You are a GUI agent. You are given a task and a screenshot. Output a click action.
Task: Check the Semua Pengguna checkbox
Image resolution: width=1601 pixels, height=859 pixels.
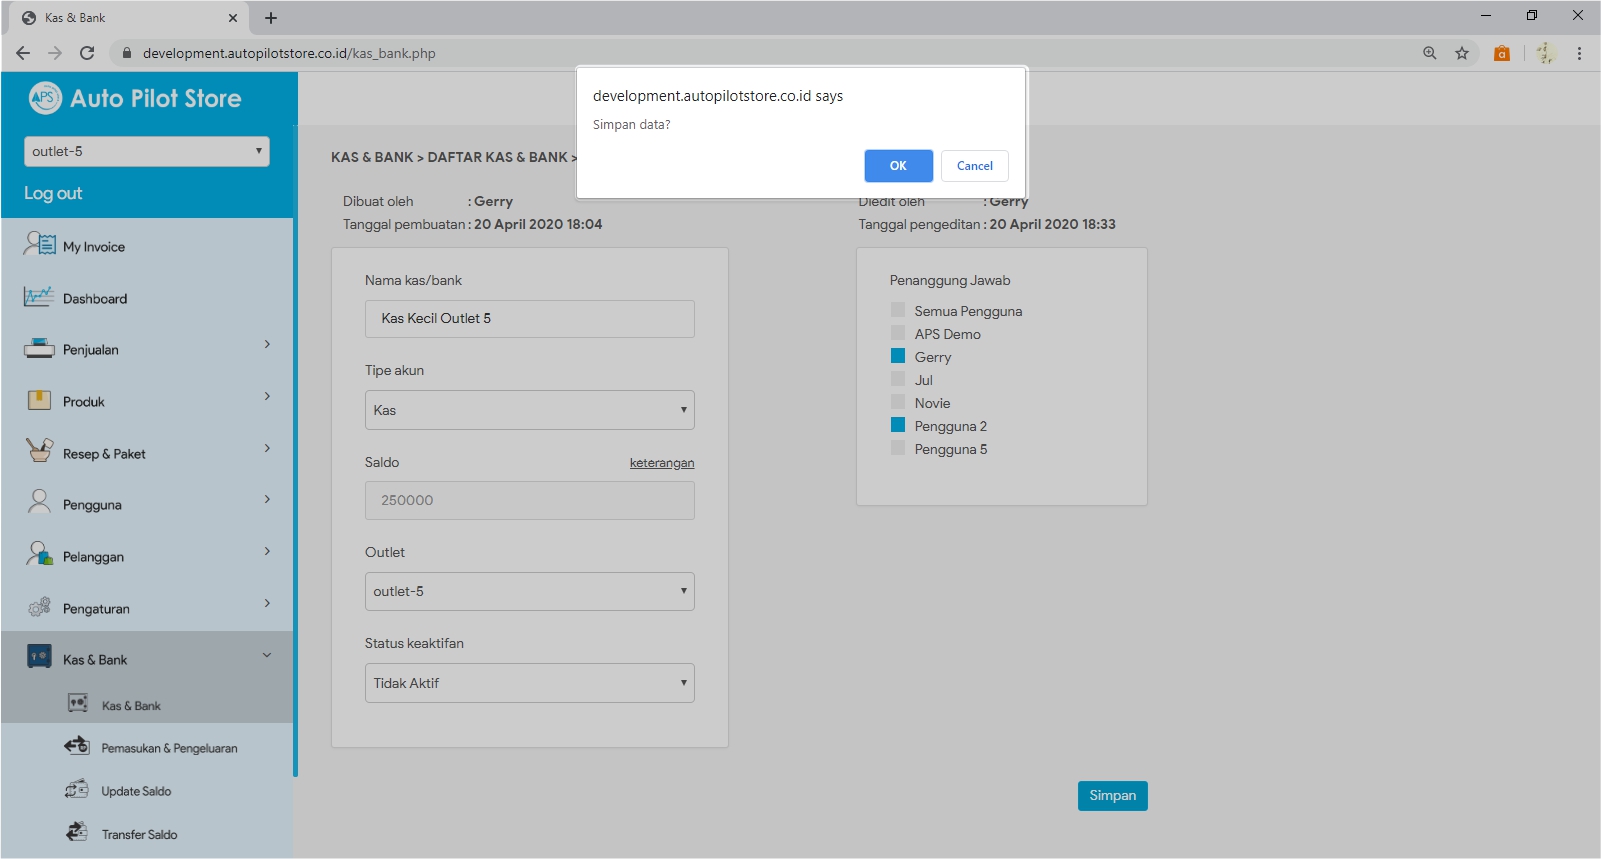(898, 310)
